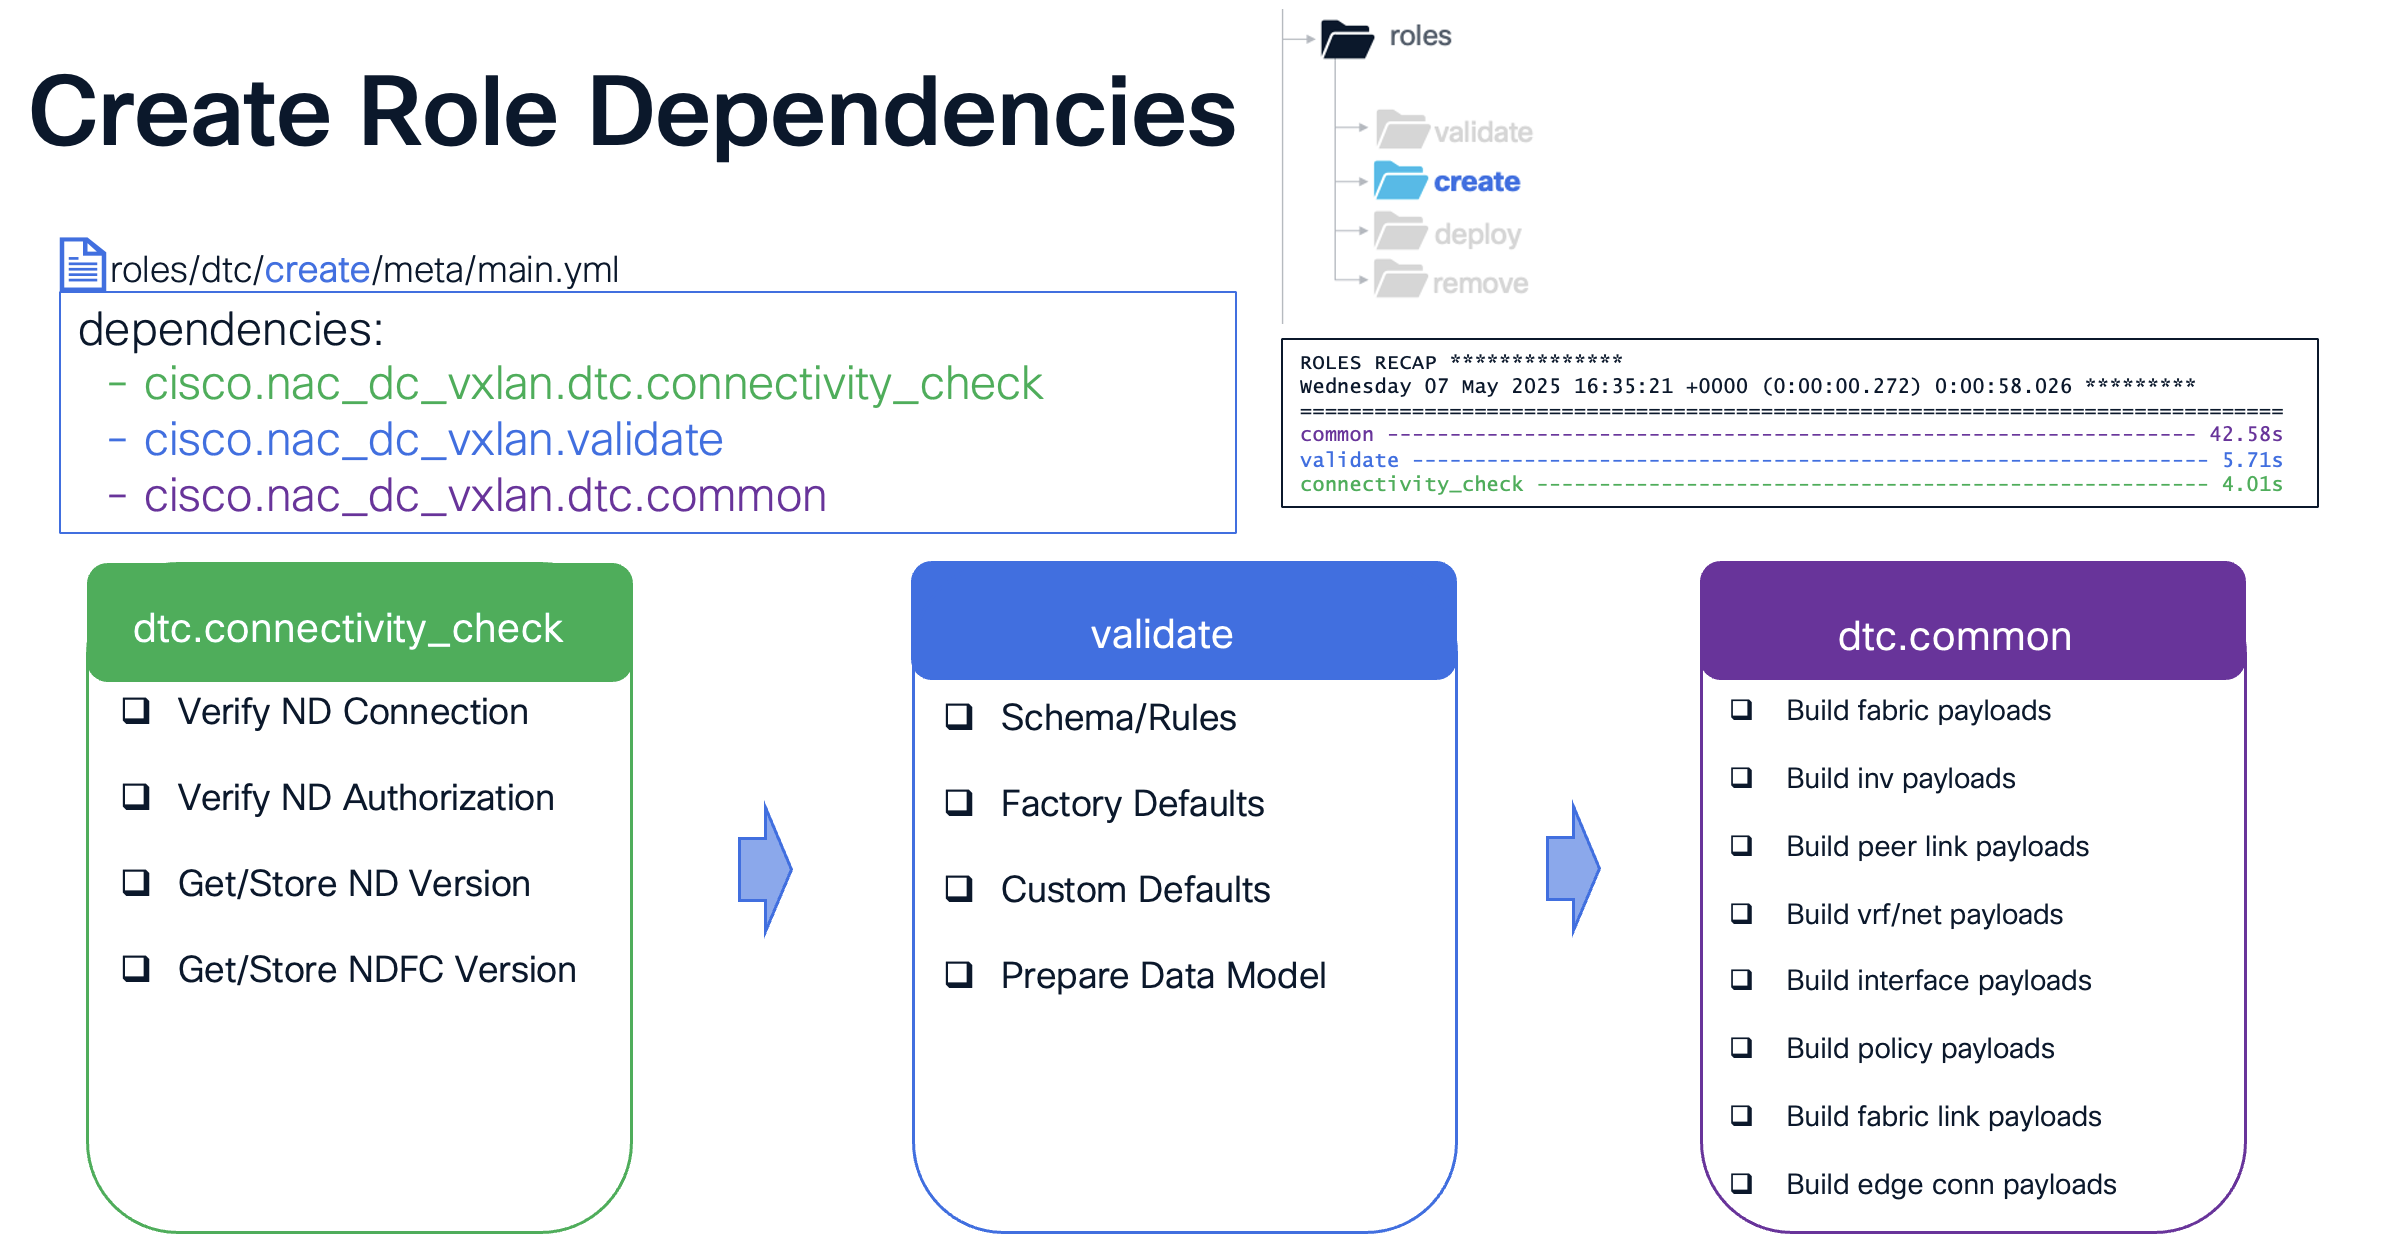The height and width of the screenshot is (1240, 2386).
Task: Click the blue validate card header
Action: pos(1184,620)
